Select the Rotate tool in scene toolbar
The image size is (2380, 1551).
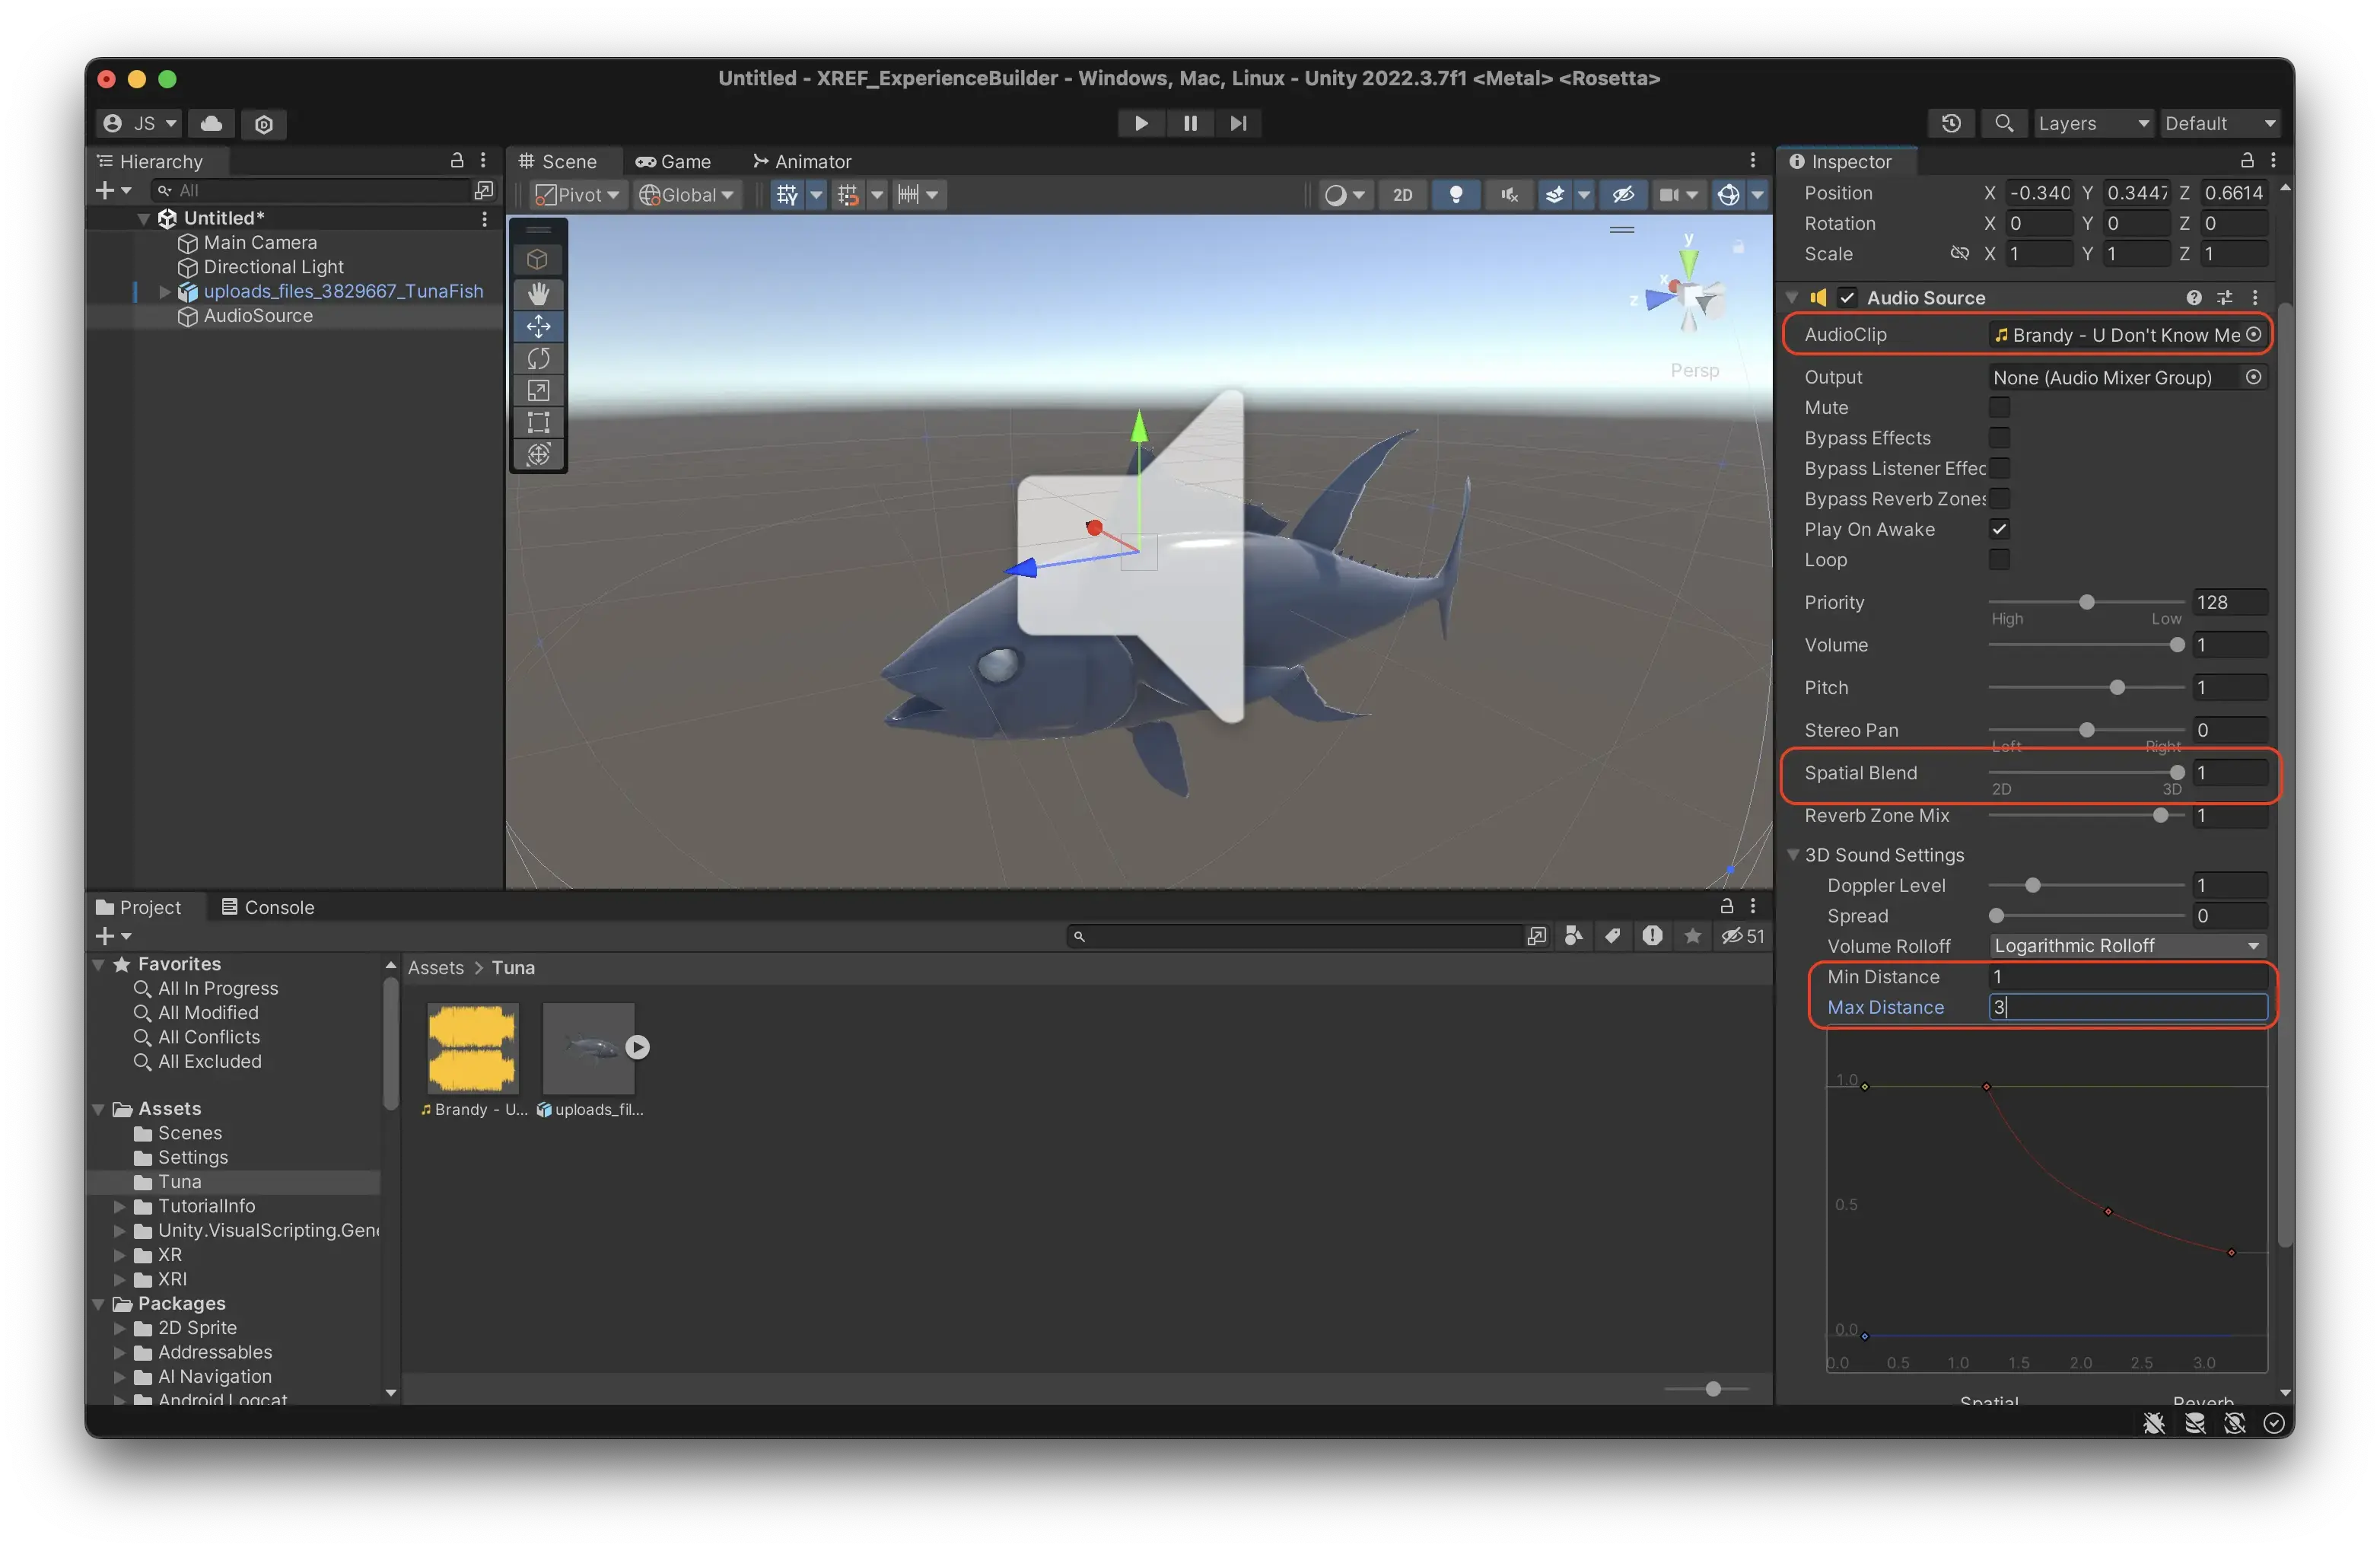[x=538, y=358]
